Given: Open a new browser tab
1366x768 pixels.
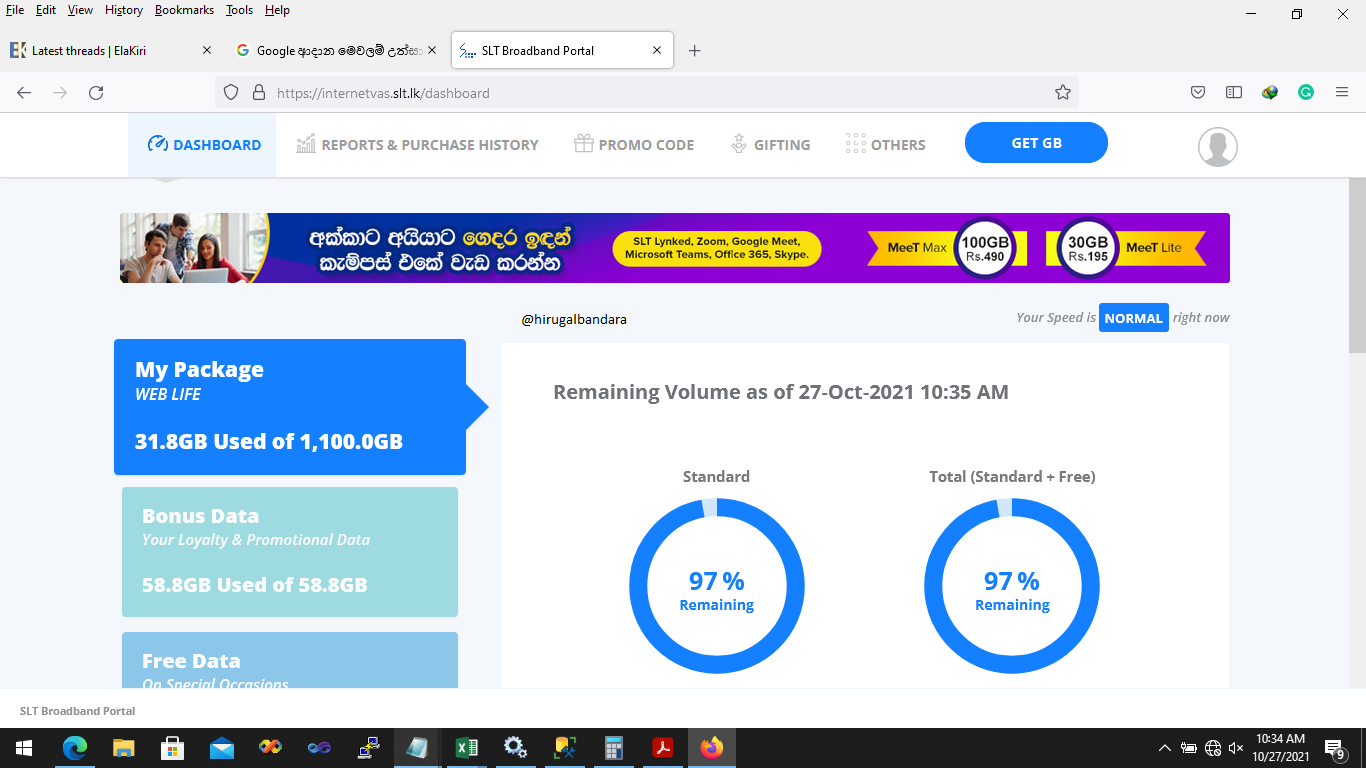Looking at the screenshot, I should [x=695, y=51].
